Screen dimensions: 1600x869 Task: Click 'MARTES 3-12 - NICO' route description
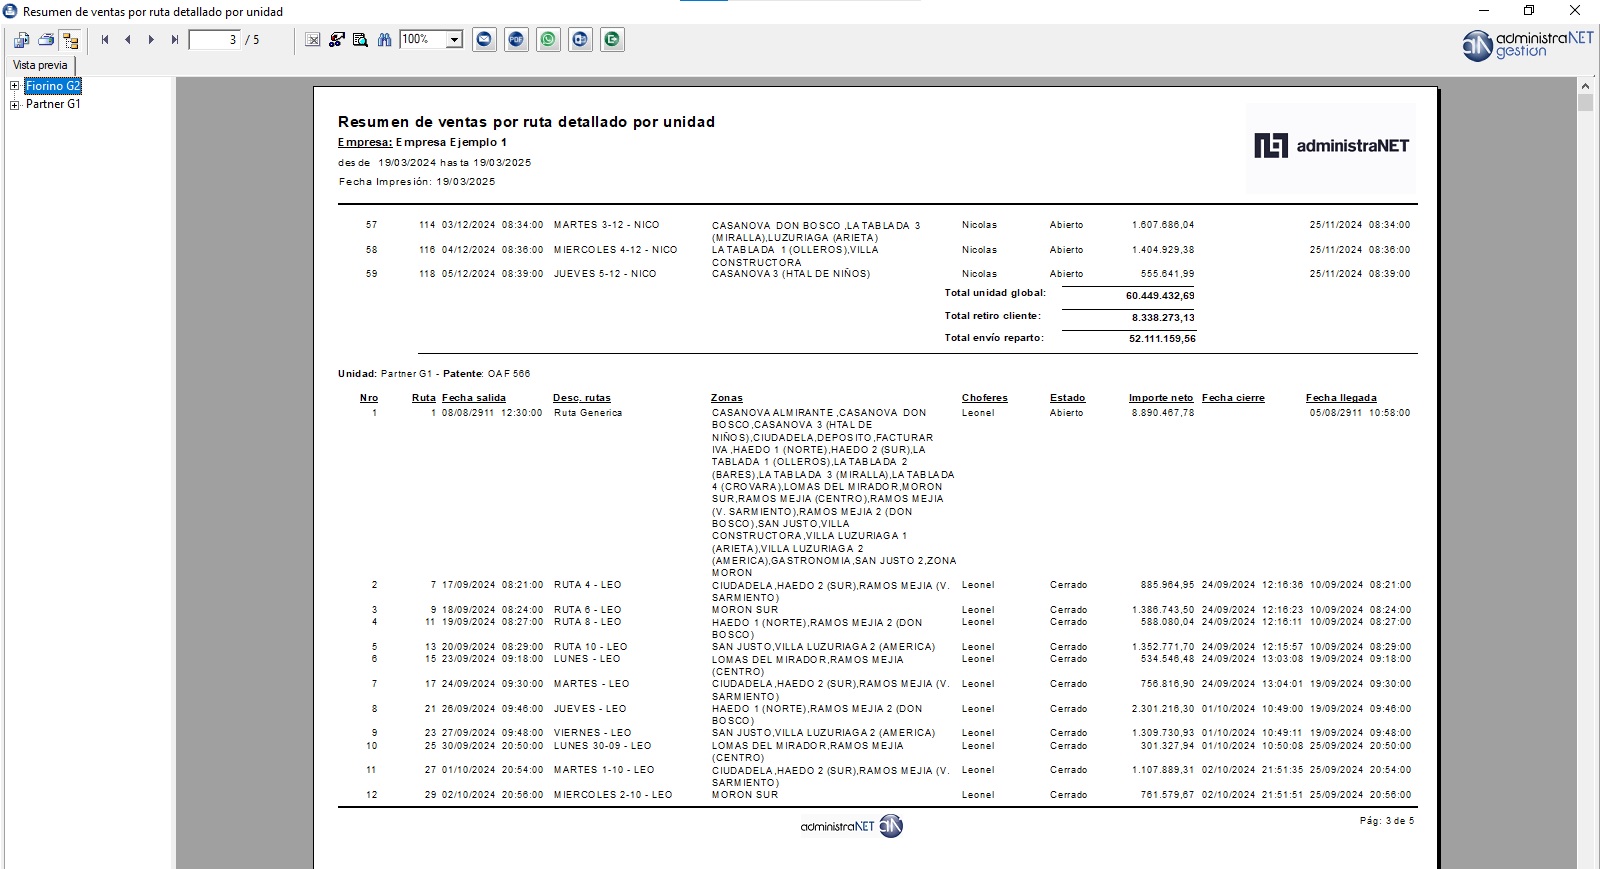(606, 225)
